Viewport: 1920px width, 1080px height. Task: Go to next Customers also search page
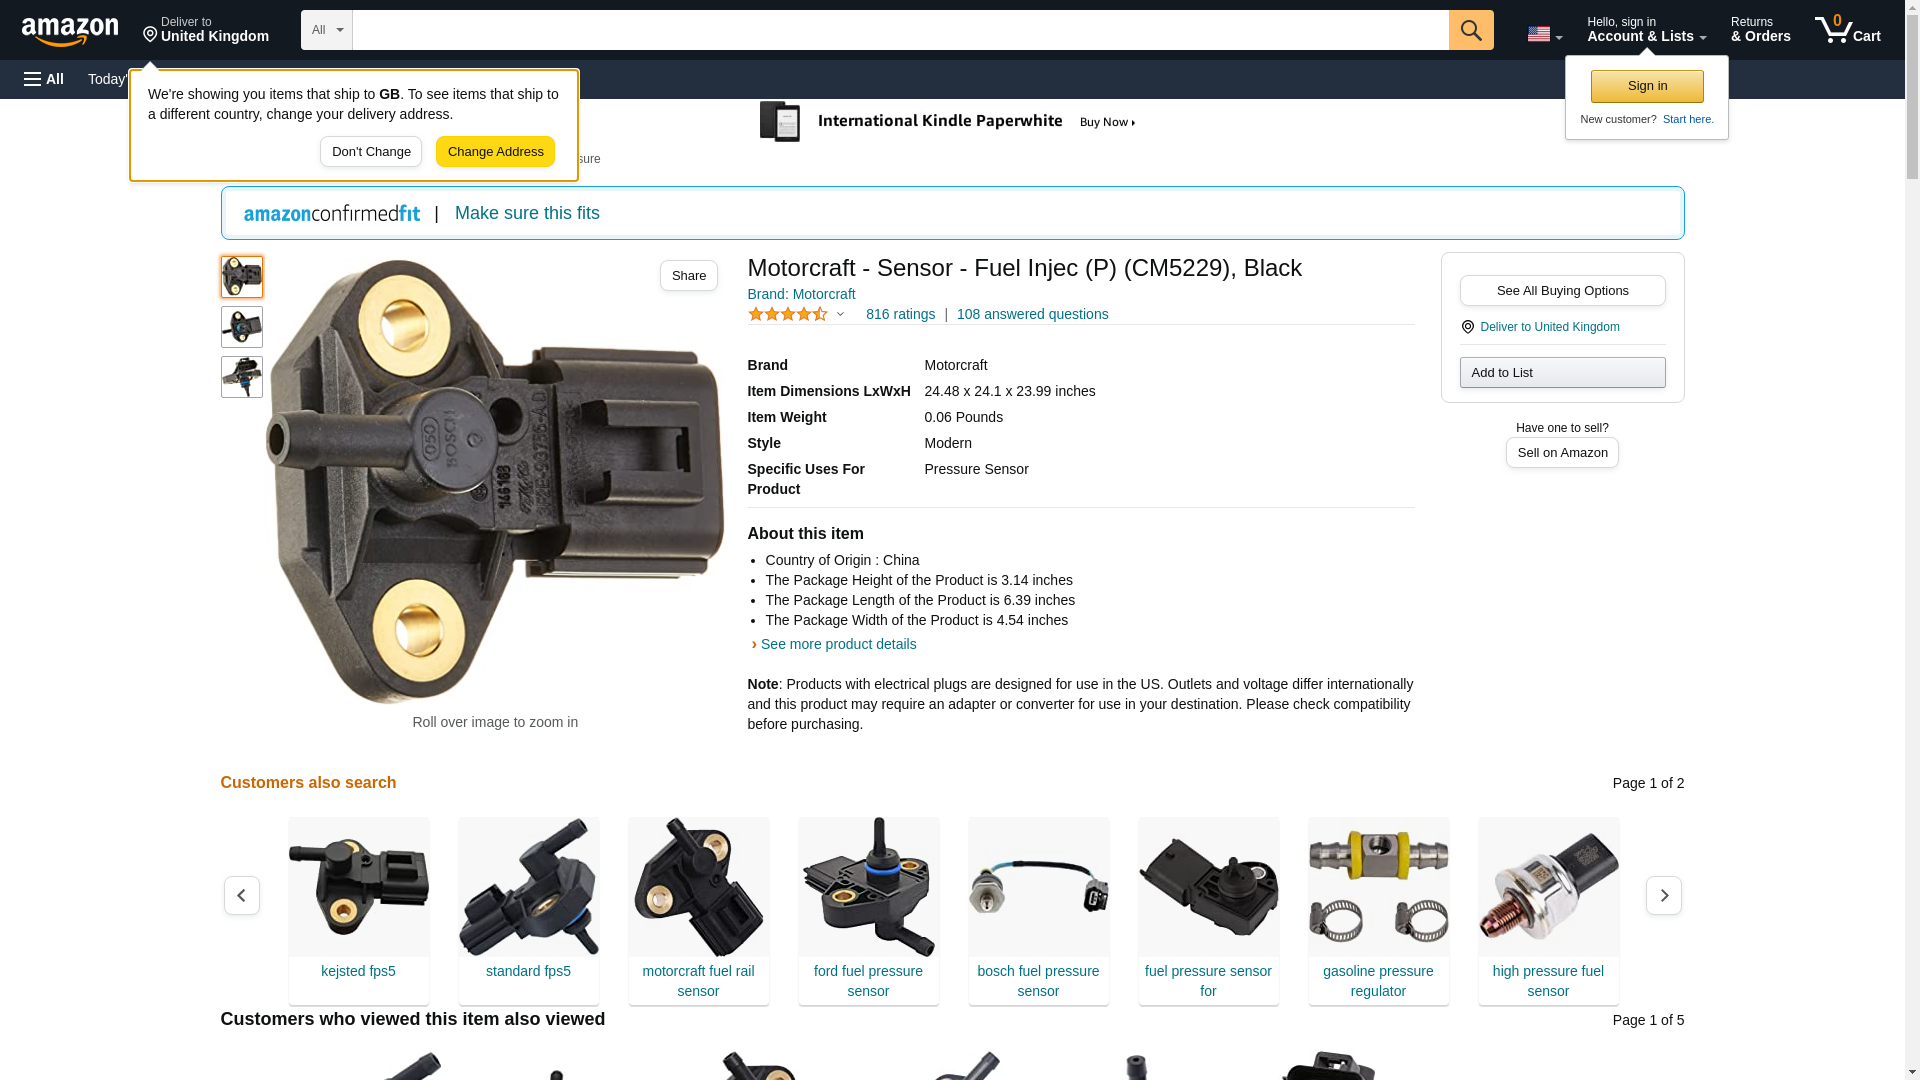tap(1664, 895)
